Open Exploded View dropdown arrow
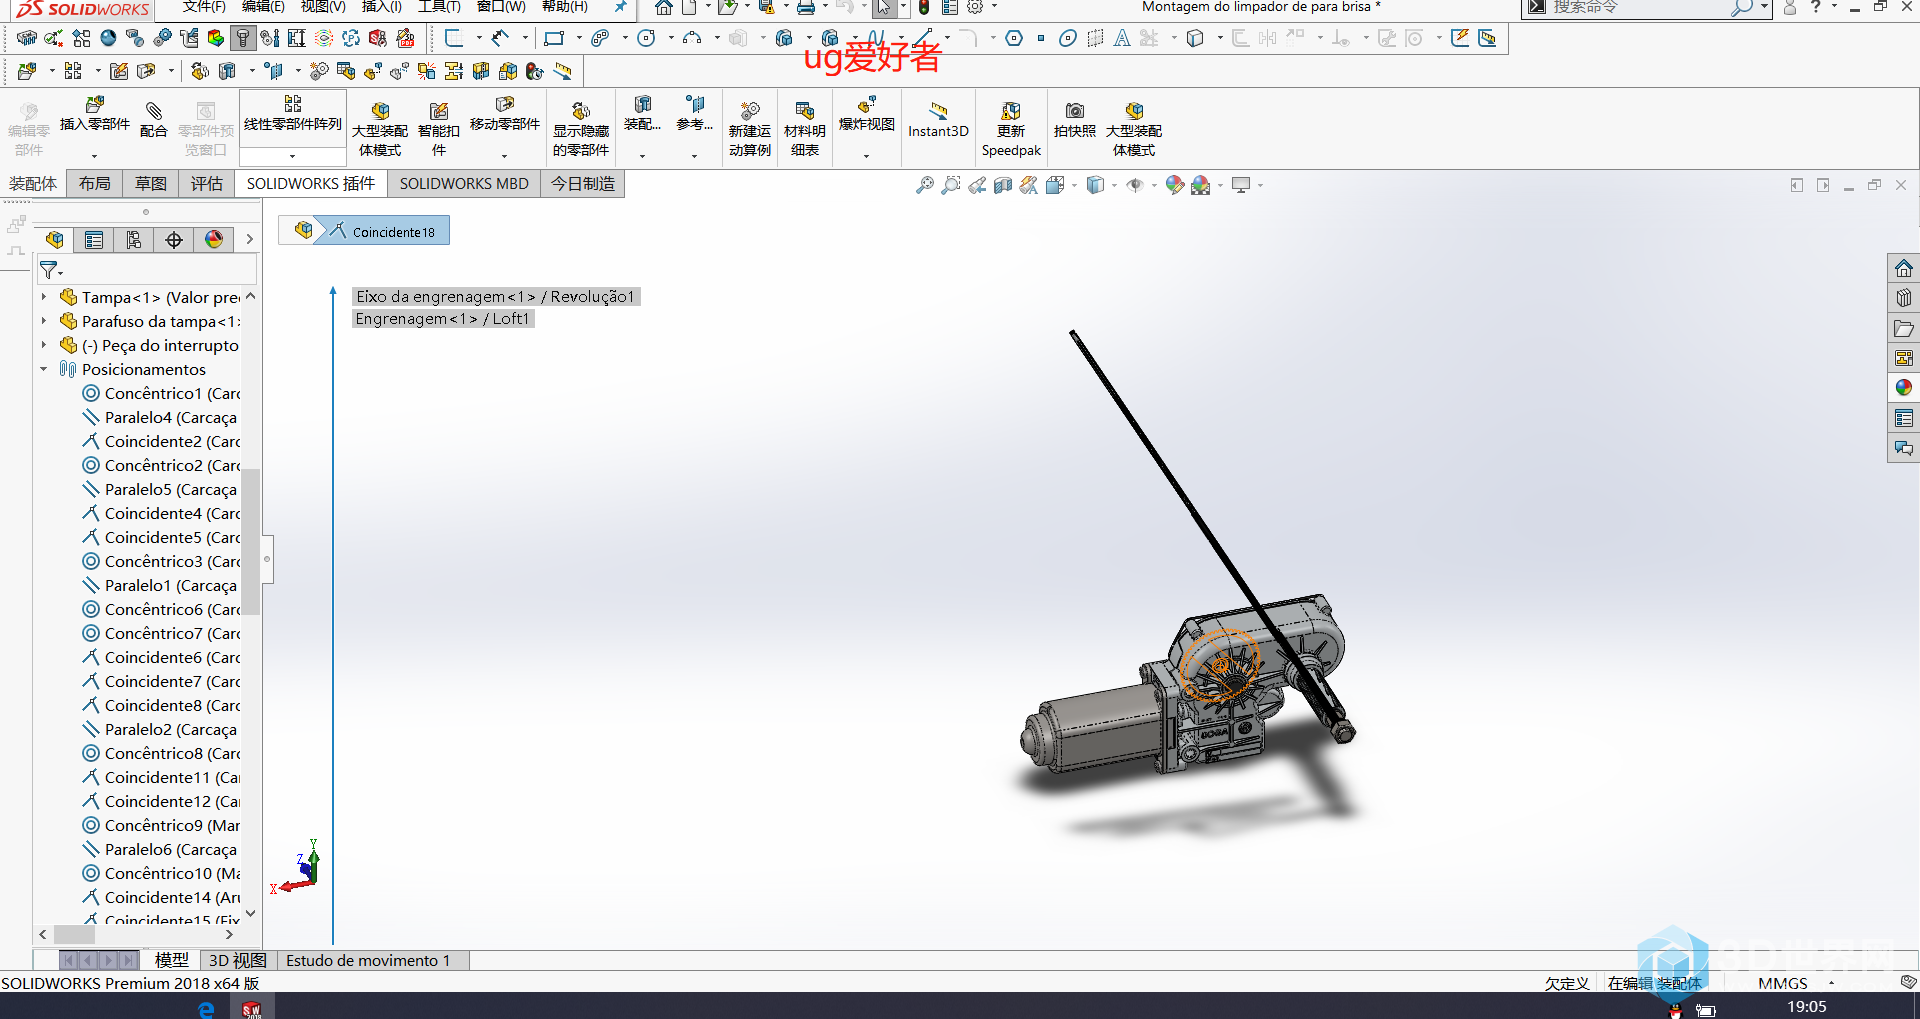The image size is (1920, 1019). [x=867, y=156]
